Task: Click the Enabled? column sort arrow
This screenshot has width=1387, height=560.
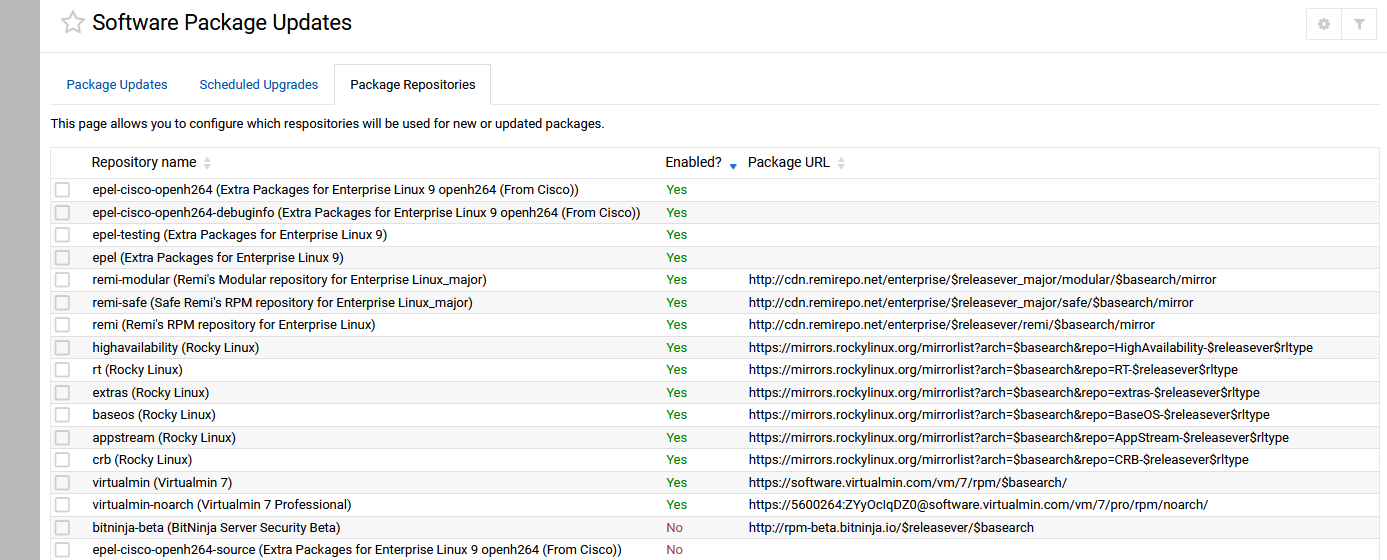Action: (733, 165)
